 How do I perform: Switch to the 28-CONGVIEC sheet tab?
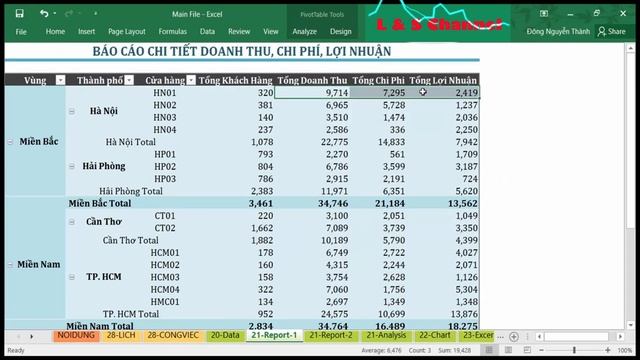click(173, 336)
